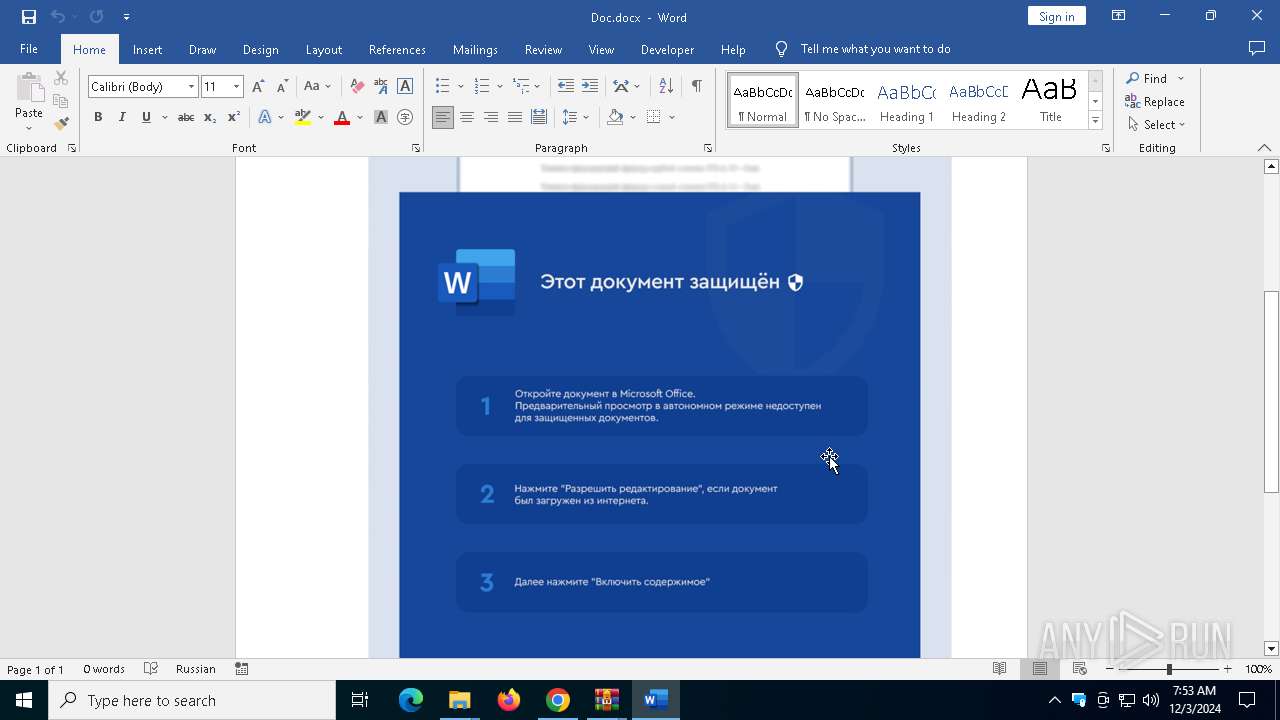The height and width of the screenshot is (720, 1280).
Task: Open Google Chrome from the taskbar
Action: (x=557, y=700)
